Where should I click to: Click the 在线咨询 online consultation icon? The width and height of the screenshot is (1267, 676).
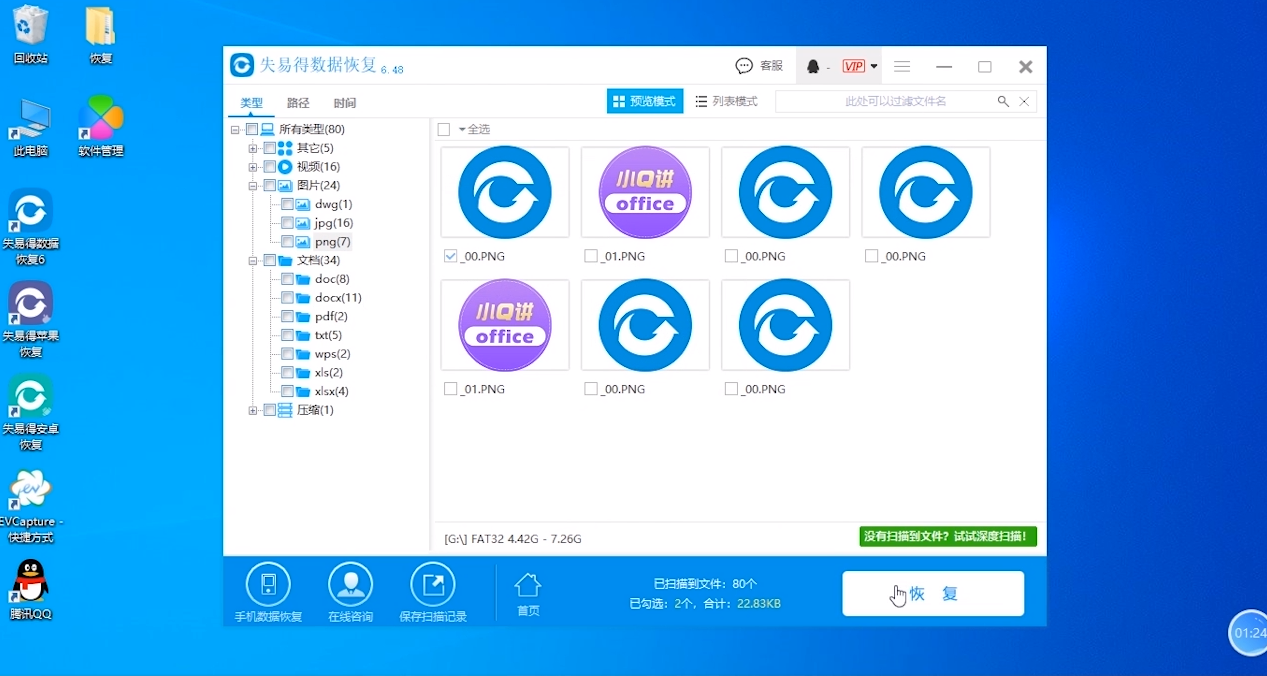[350, 585]
